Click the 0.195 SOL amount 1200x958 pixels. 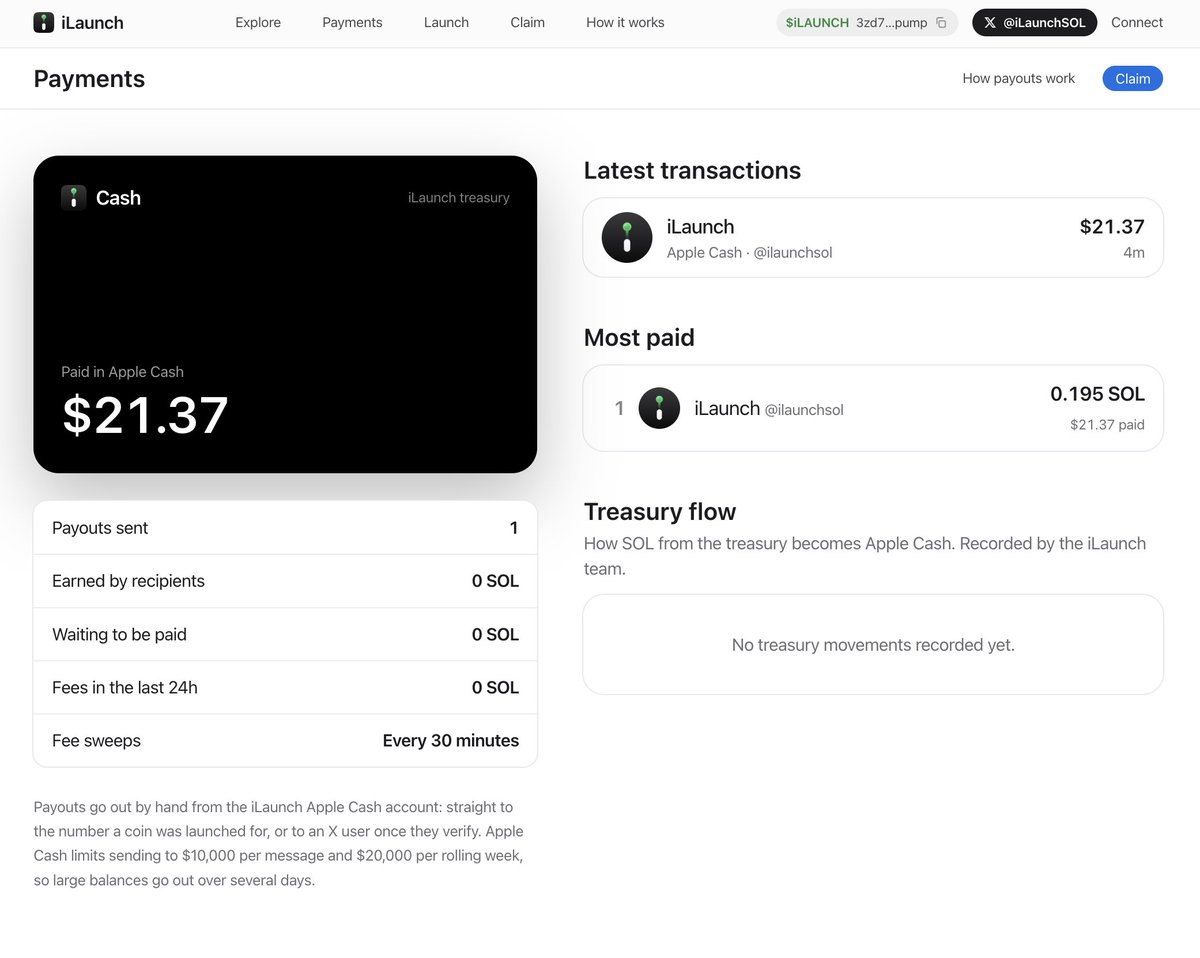click(x=1097, y=394)
